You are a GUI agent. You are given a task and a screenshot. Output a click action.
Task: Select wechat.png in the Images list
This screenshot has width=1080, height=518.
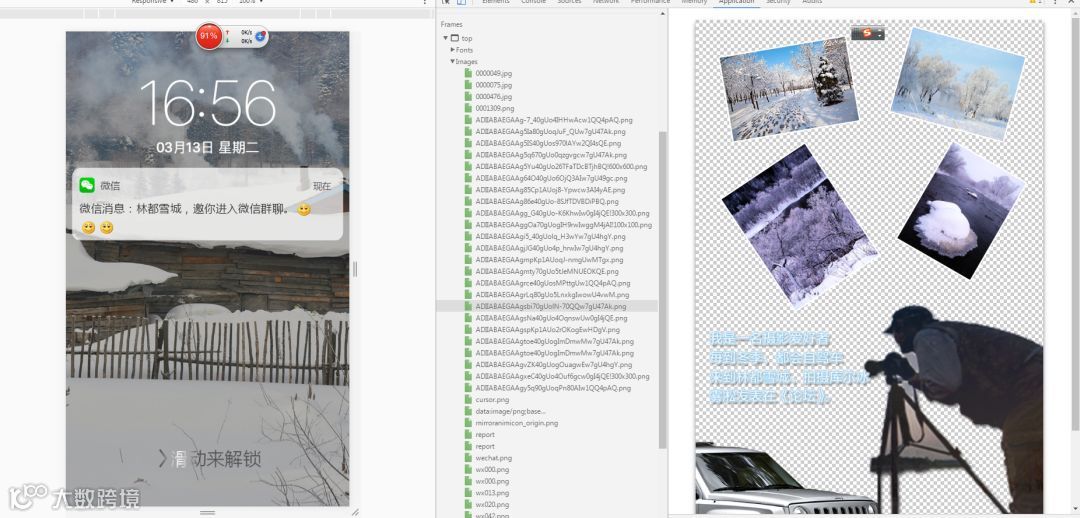pyautogui.click(x=494, y=458)
